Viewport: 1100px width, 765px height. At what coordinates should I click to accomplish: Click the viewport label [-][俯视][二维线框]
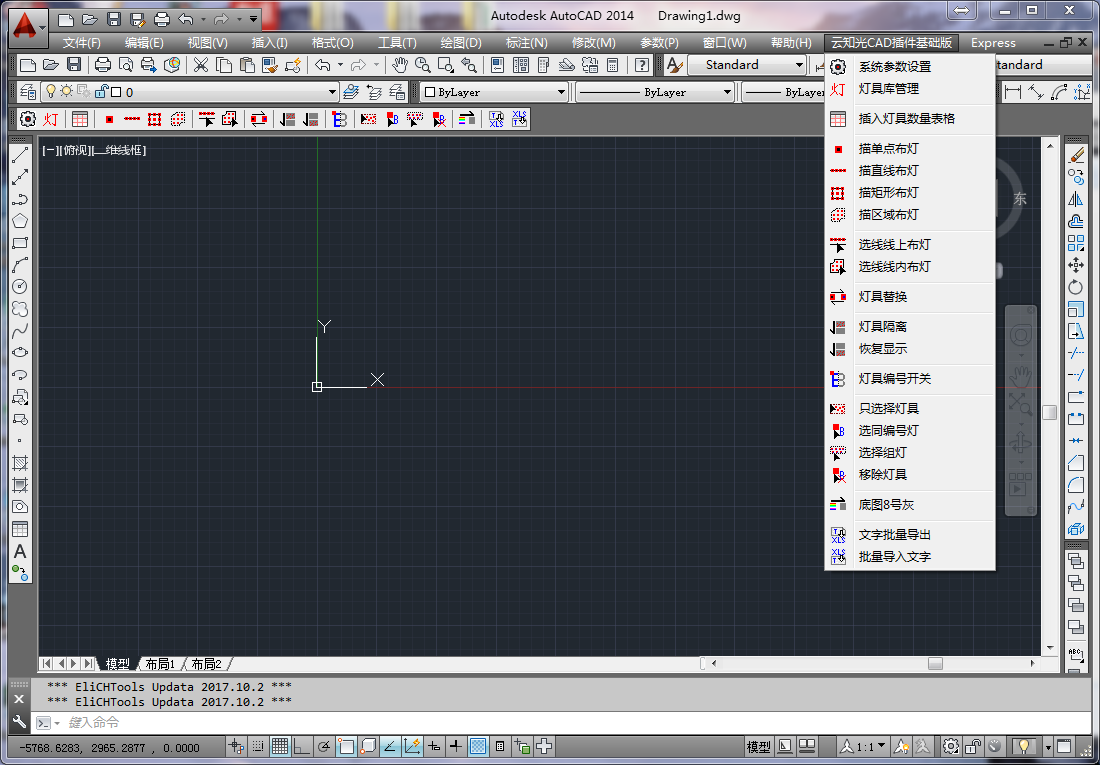point(94,150)
